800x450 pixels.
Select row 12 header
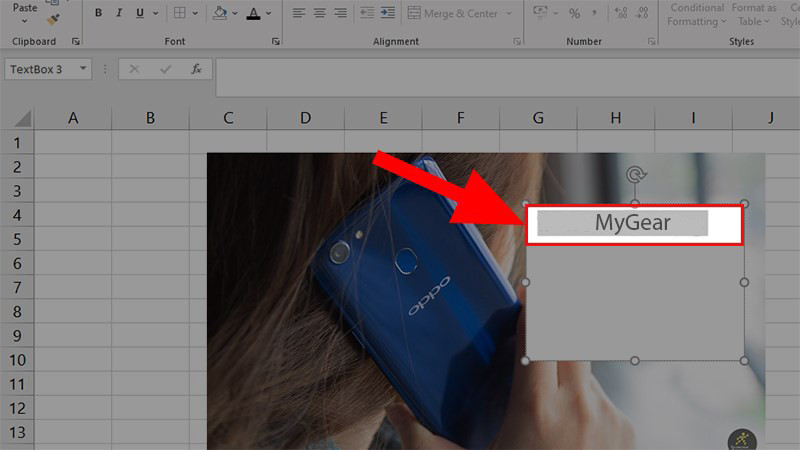pyautogui.click(x=17, y=408)
